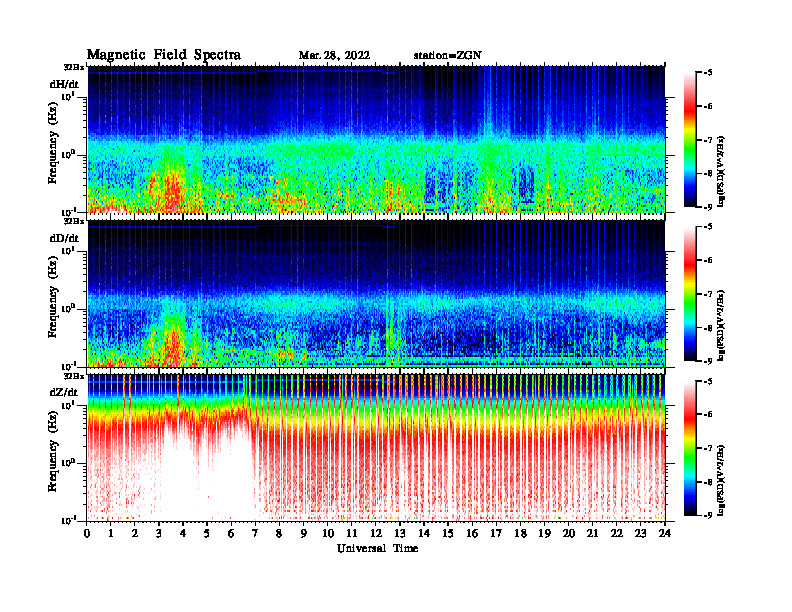Click hour 6 on the time axis
The image size is (792, 612).
tap(231, 534)
